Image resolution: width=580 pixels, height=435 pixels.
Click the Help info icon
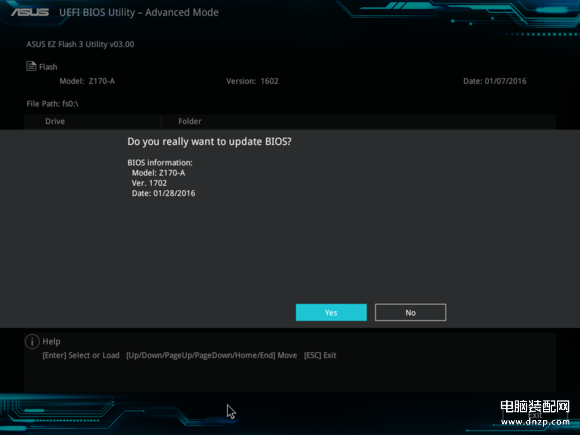(x=32, y=341)
